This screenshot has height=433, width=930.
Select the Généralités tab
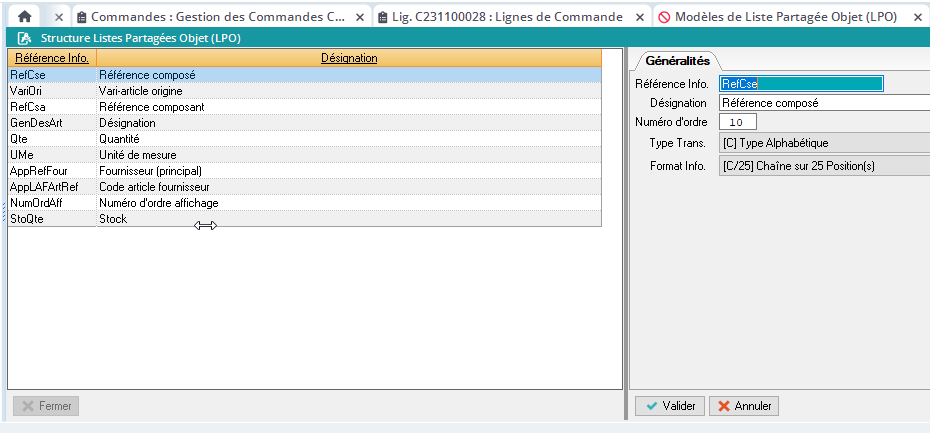[677, 61]
